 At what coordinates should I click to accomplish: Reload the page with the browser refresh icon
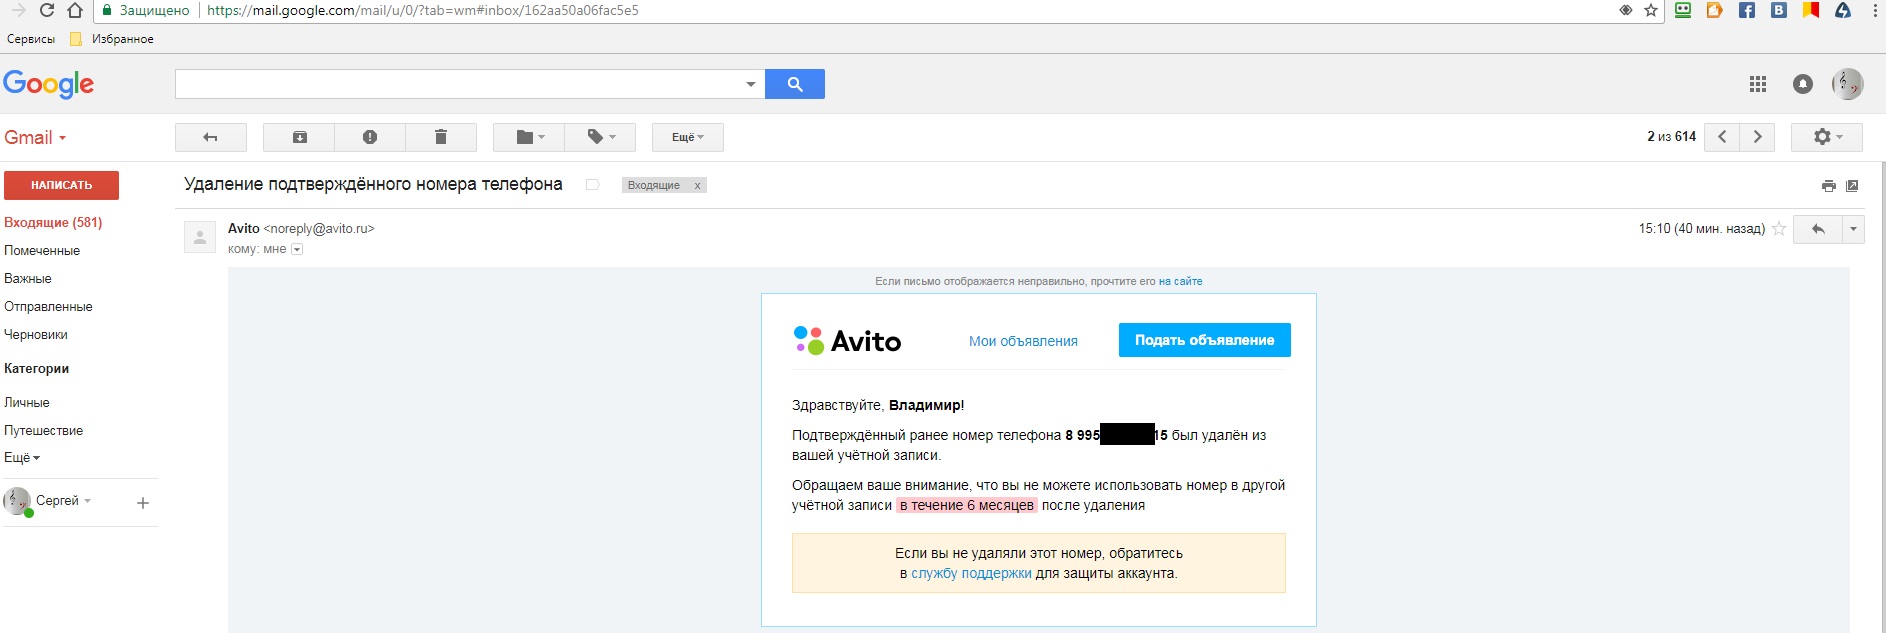[46, 10]
